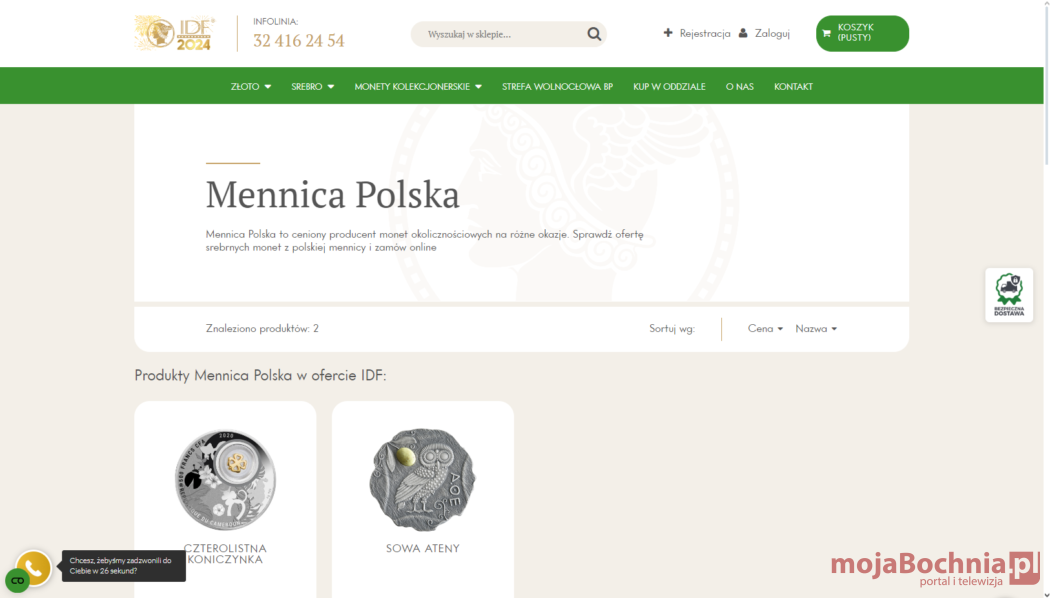
Task: Click the plus icon beside Rejestracja
Action: (668, 33)
